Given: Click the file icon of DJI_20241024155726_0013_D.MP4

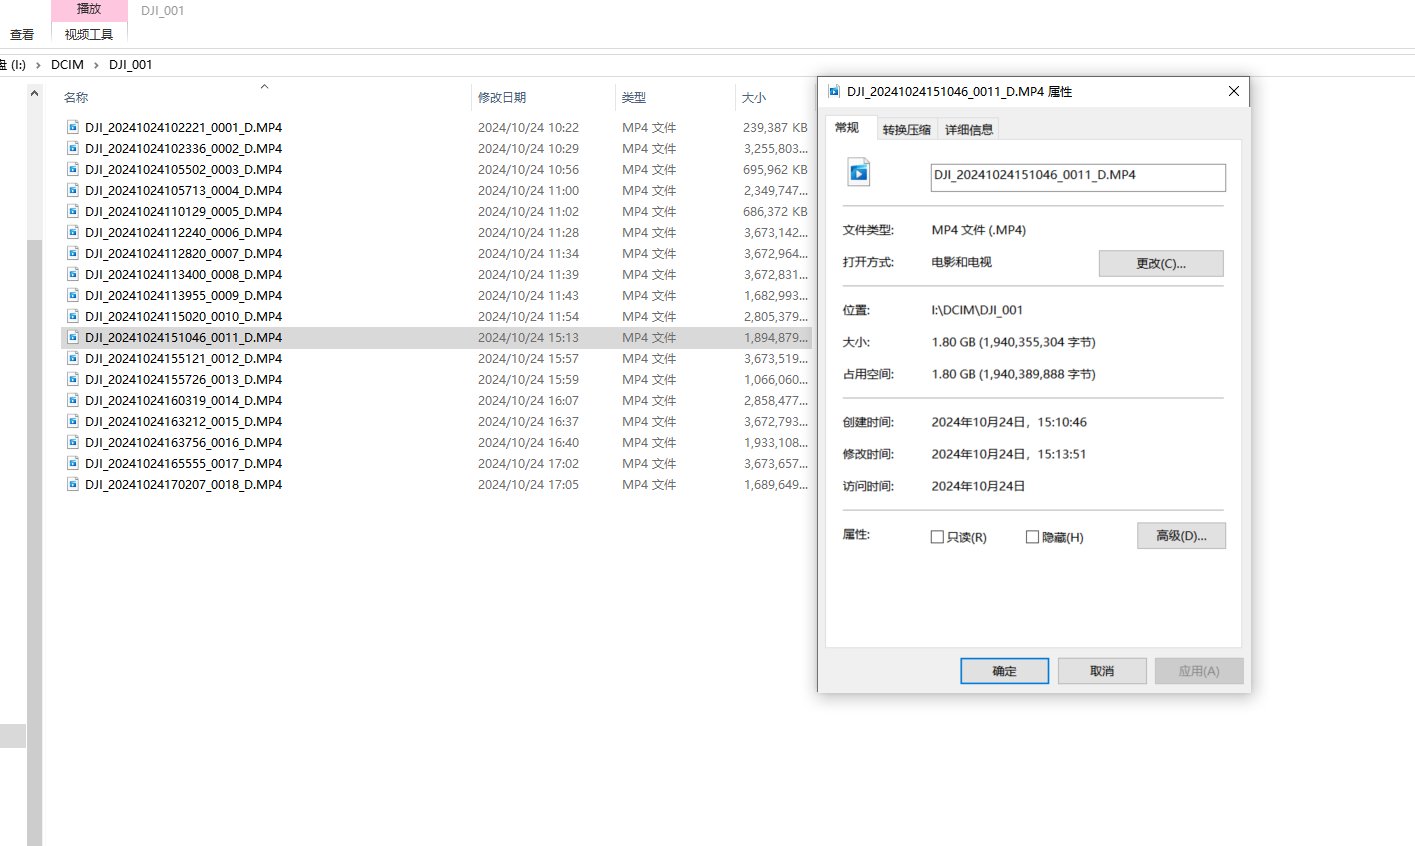Looking at the screenshot, I should click(73, 379).
